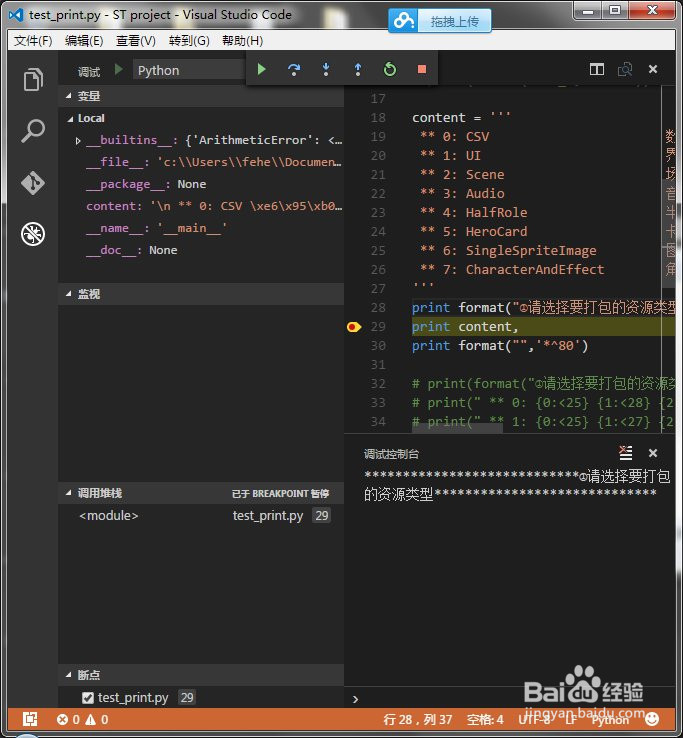Screen dimensions: 683x738
Task: Open the 文件(F) menu
Action: tap(33, 41)
